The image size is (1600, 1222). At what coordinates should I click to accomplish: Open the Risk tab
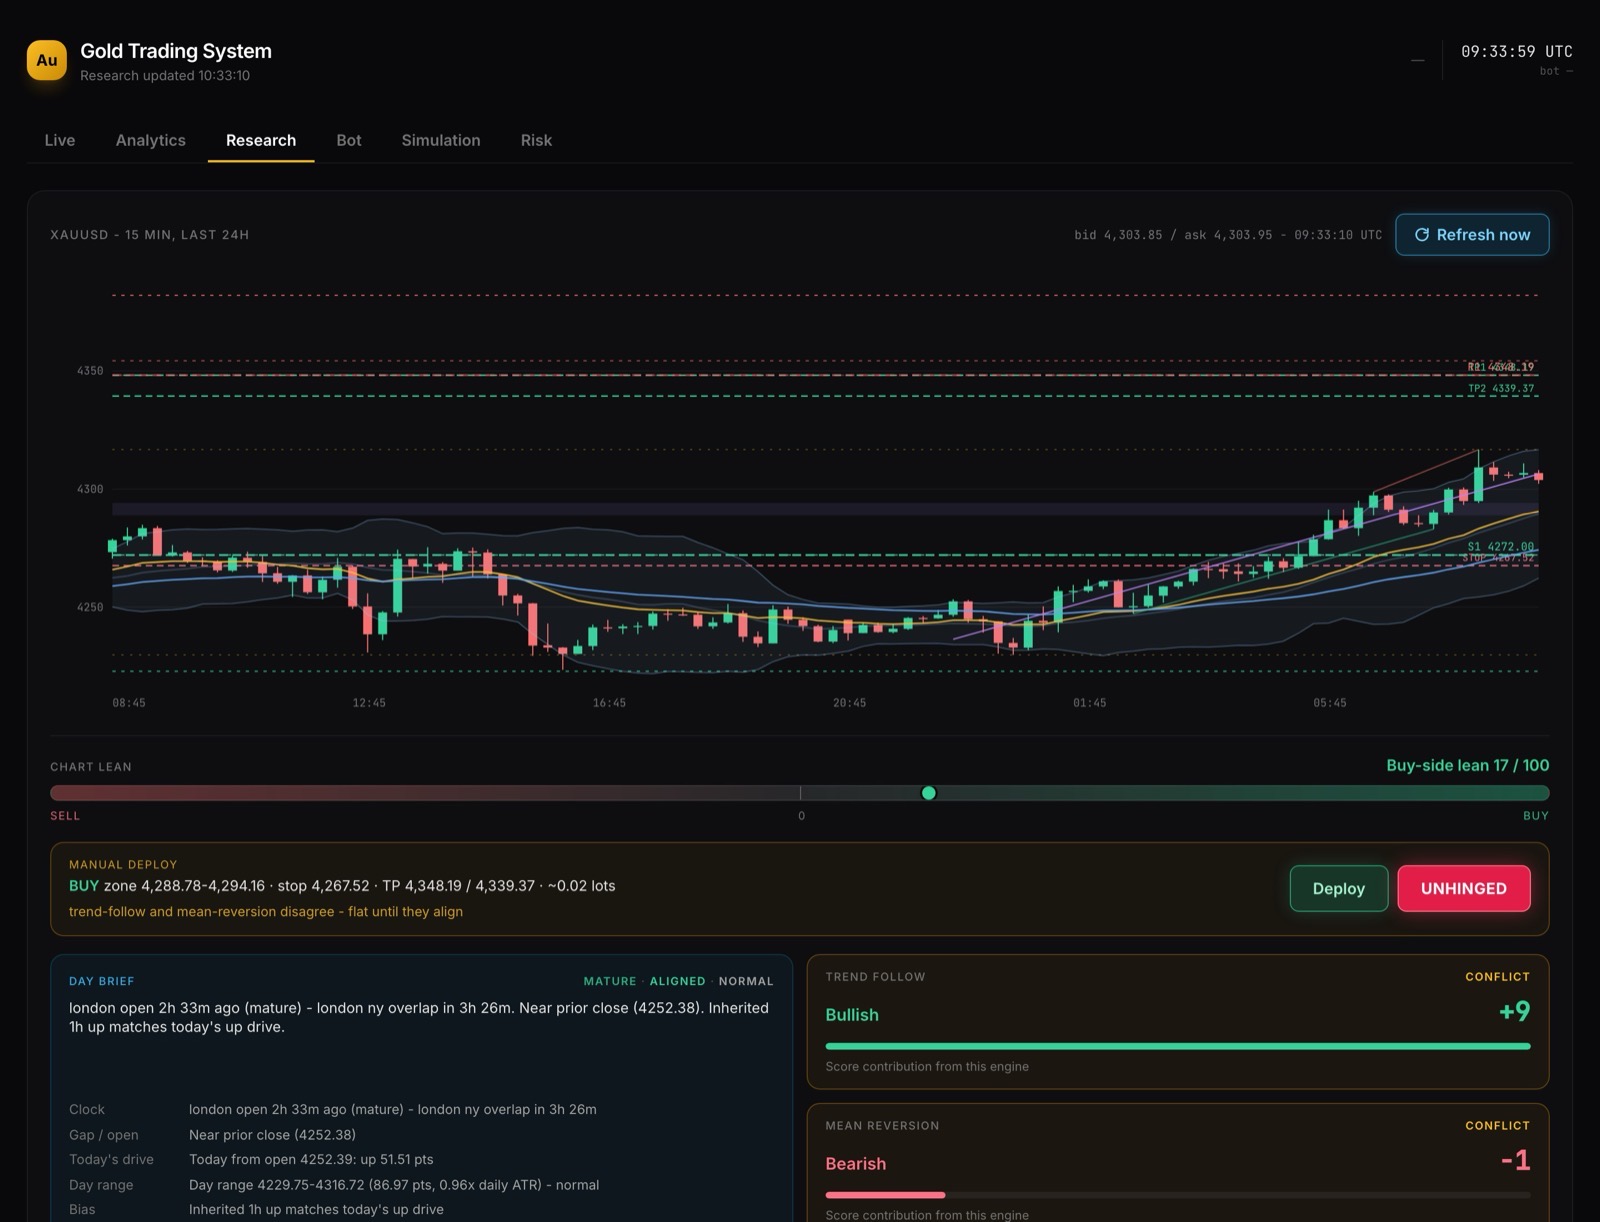coord(536,140)
